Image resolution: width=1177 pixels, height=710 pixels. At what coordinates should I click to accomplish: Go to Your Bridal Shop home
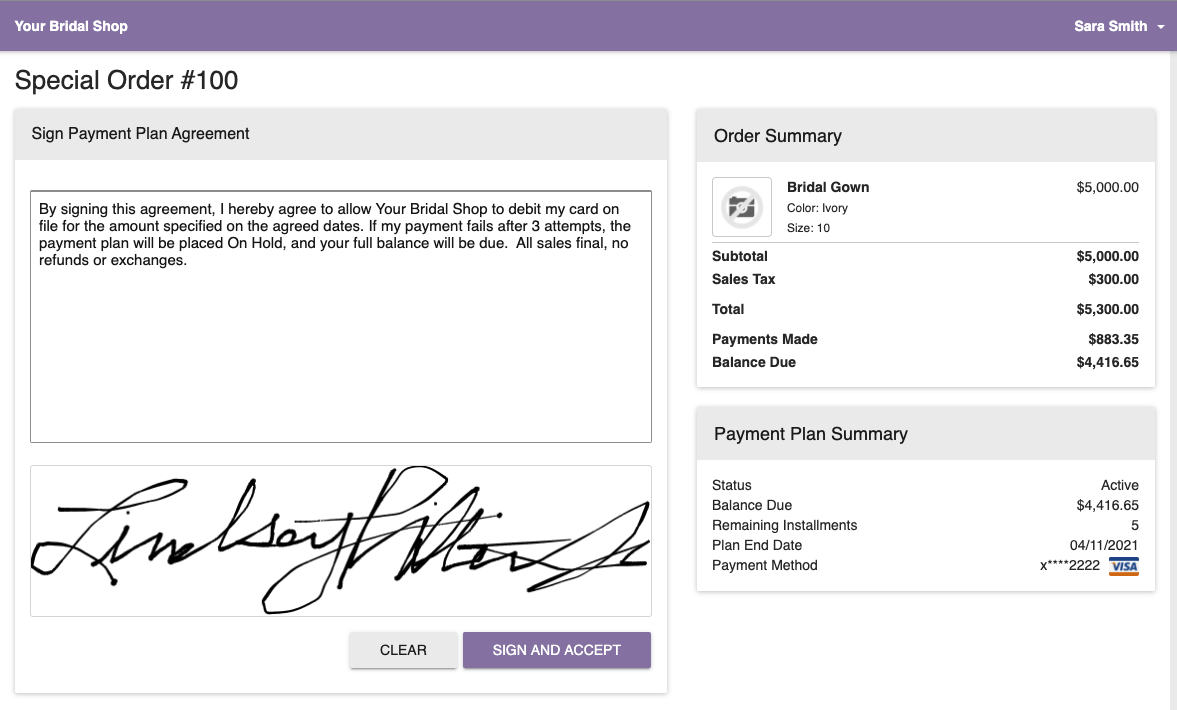coord(71,26)
